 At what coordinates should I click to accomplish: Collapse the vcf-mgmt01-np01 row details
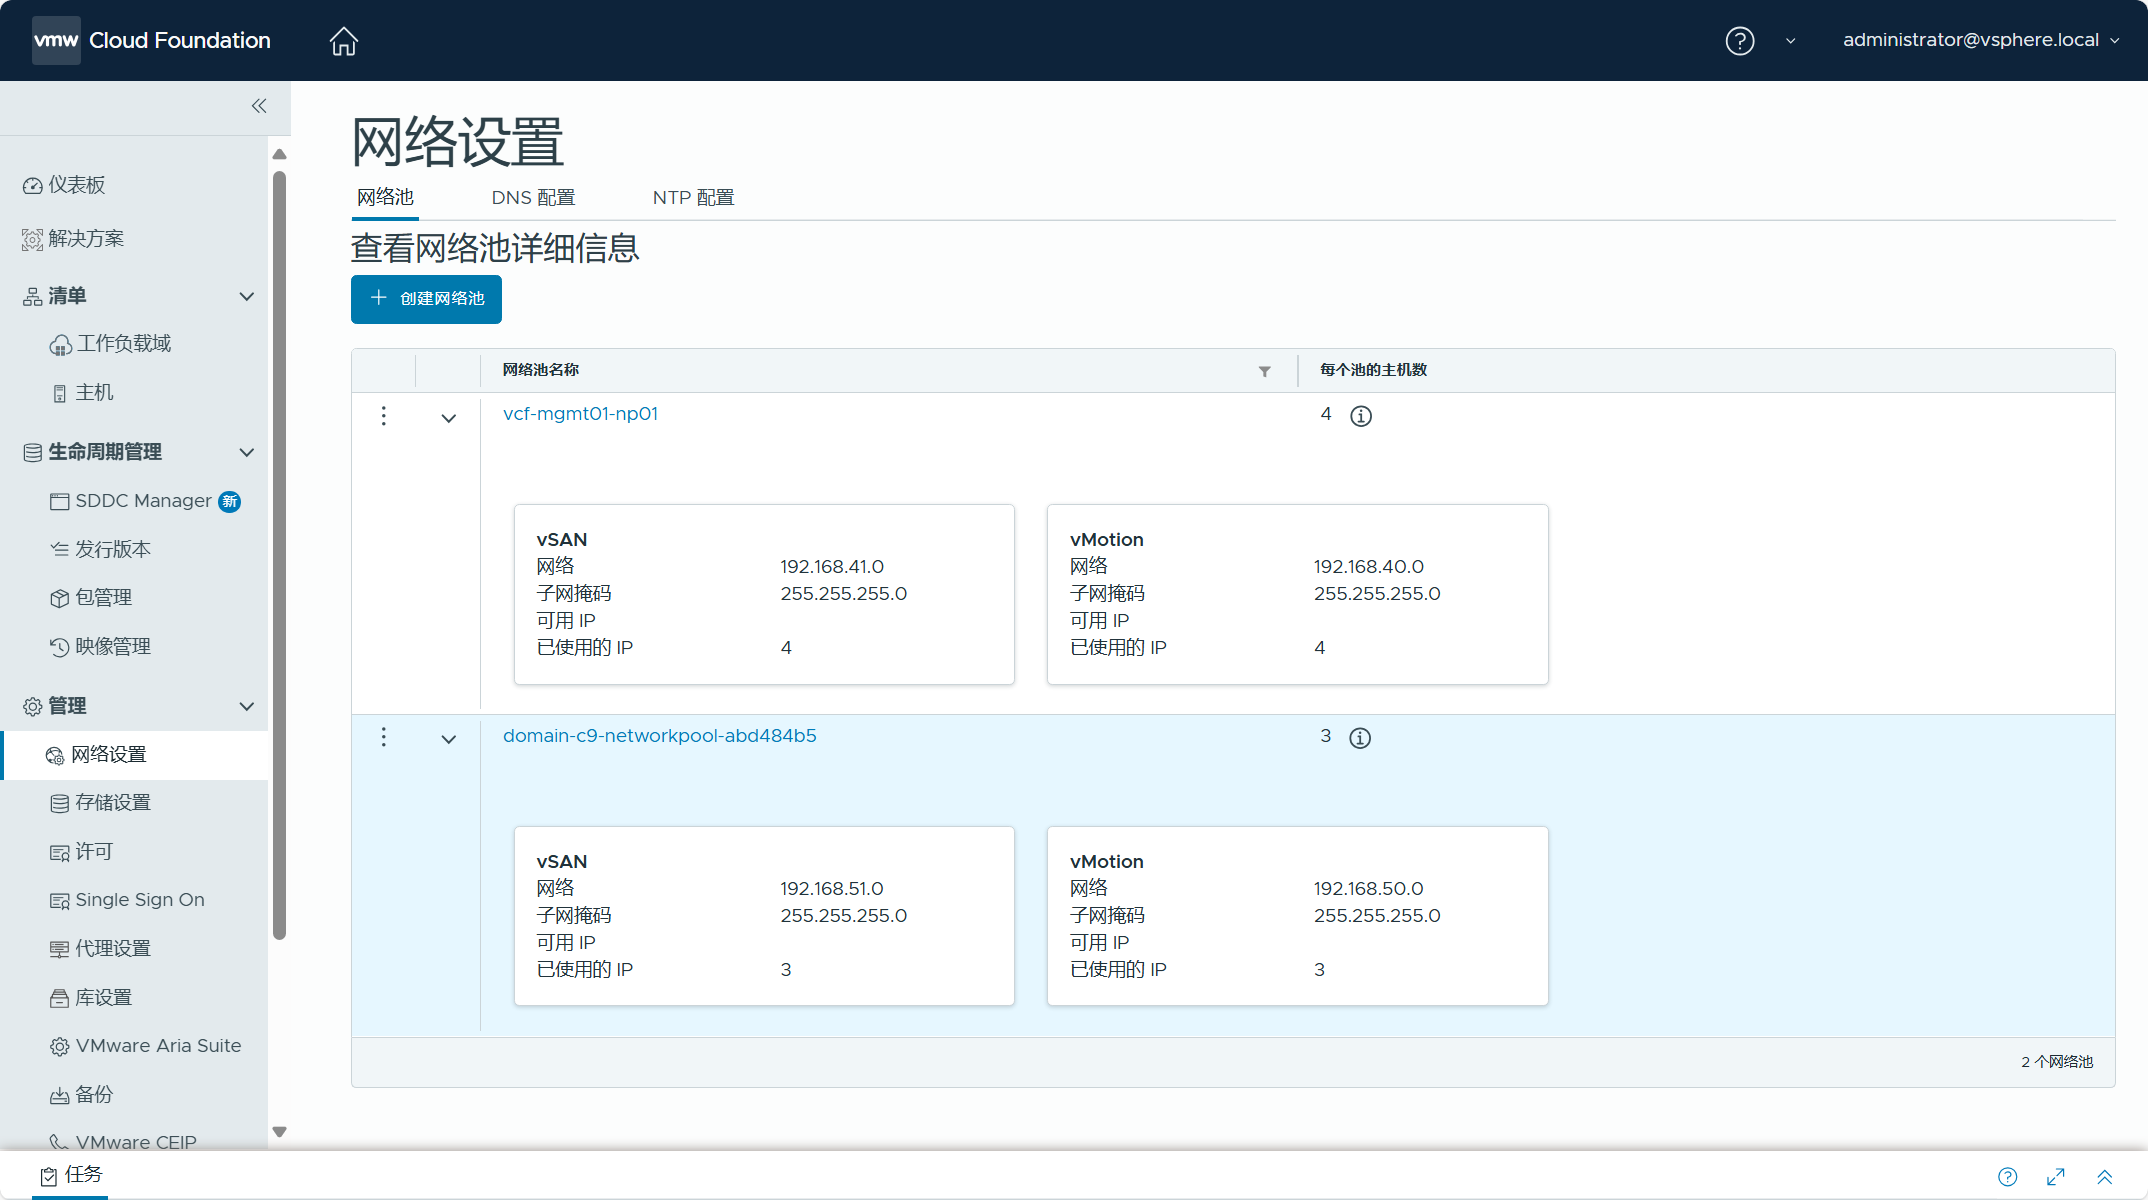[449, 418]
